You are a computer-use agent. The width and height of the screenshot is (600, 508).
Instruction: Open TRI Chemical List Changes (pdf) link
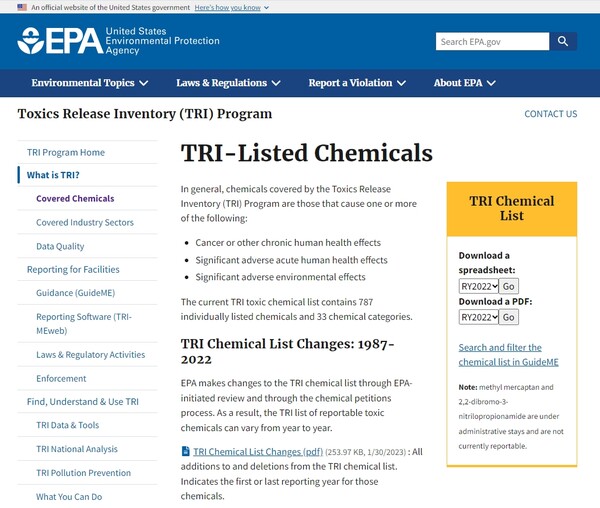click(x=257, y=451)
